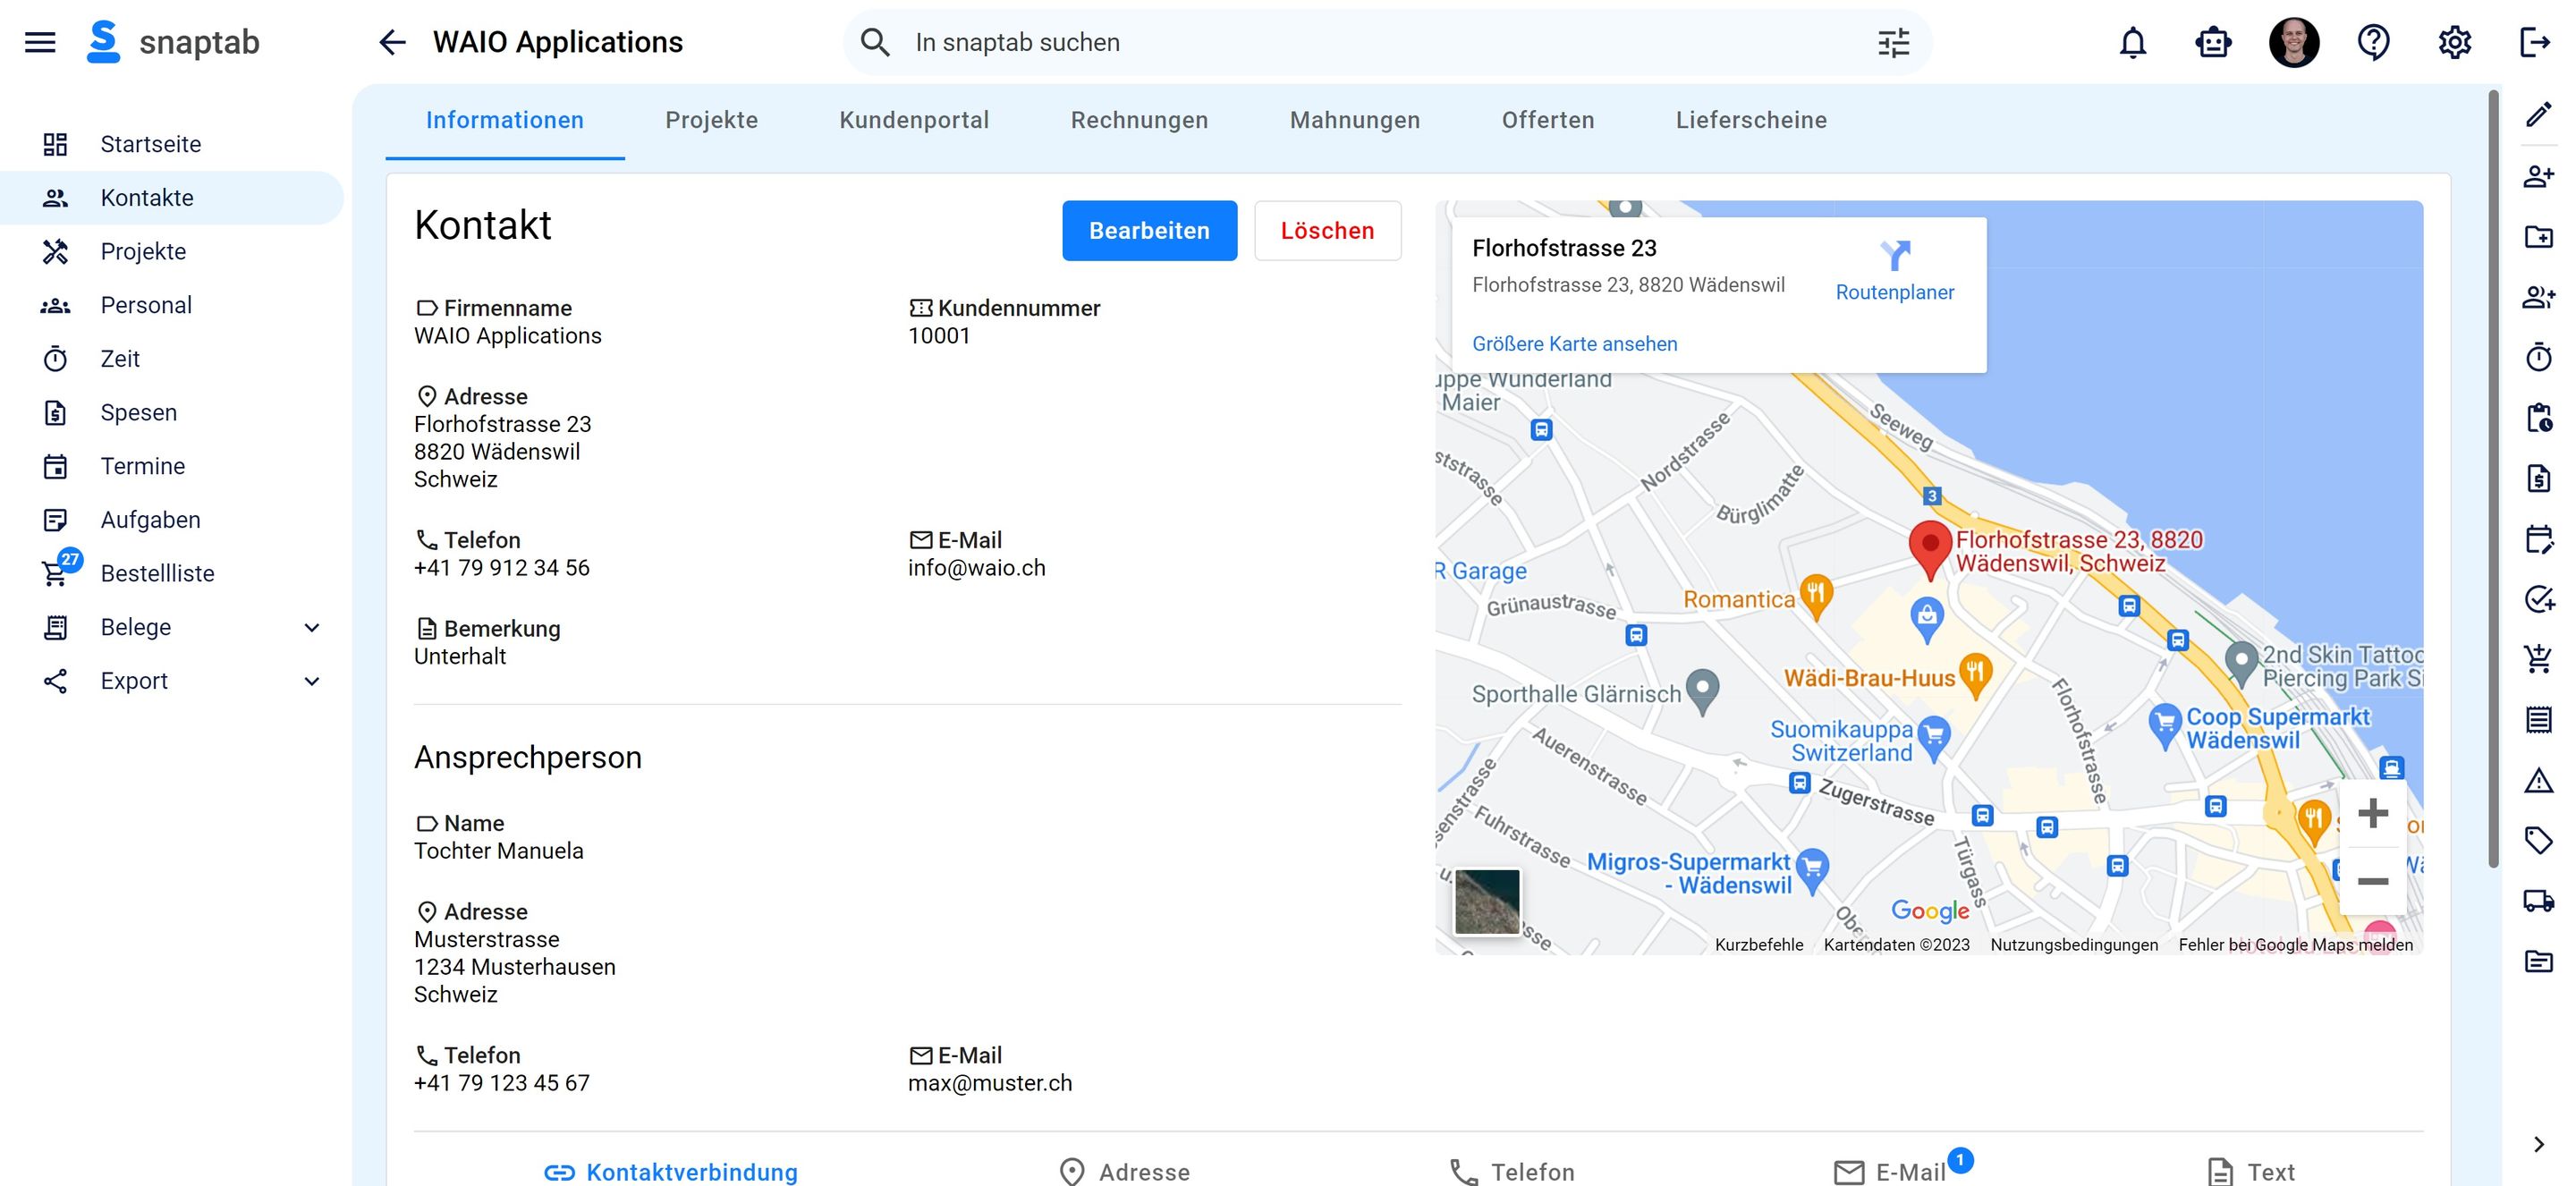This screenshot has width=2576, height=1186.
Task: Click Fehler bei Google Maps melden
Action: click(x=2295, y=945)
